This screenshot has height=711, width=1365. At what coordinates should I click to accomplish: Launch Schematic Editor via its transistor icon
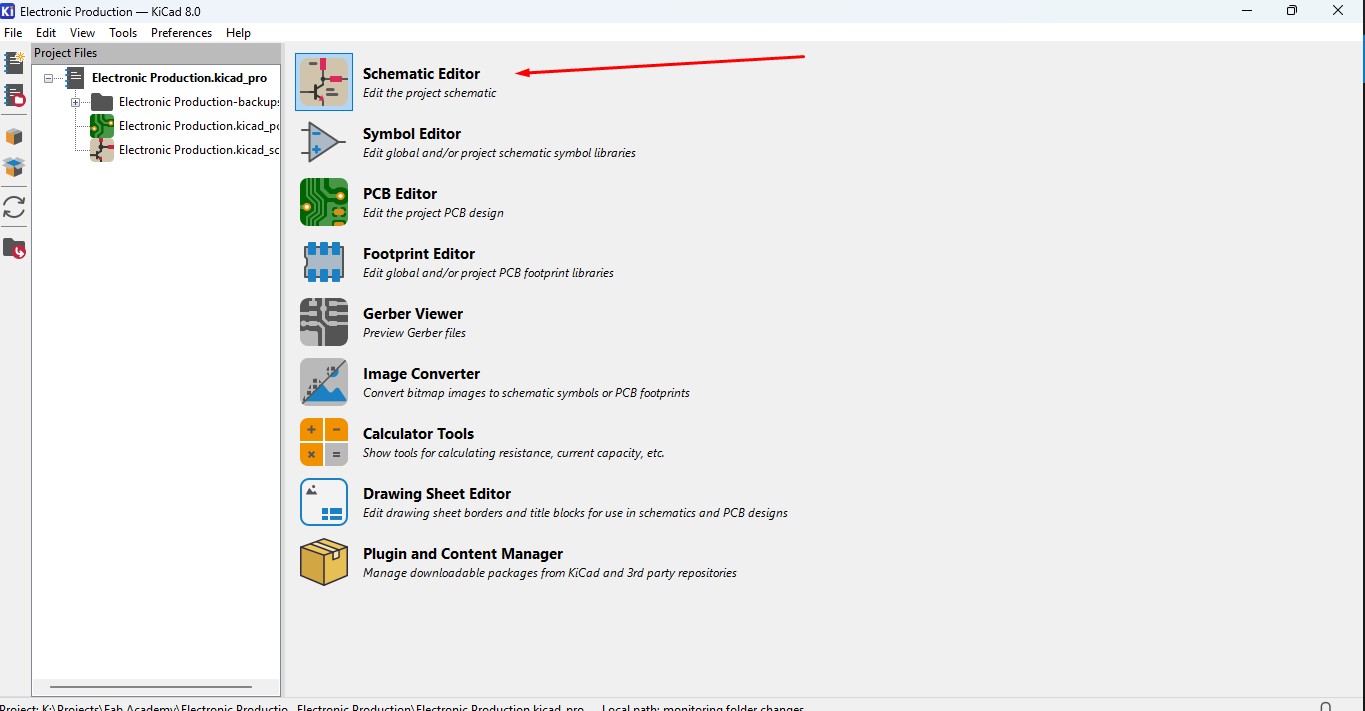pos(324,82)
